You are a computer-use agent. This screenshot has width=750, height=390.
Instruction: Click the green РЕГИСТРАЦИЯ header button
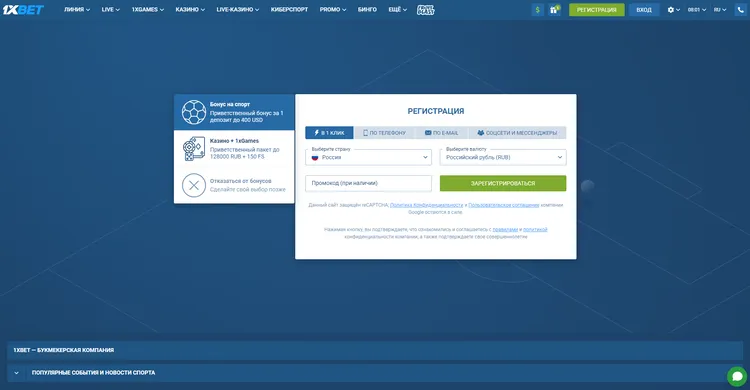(596, 10)
